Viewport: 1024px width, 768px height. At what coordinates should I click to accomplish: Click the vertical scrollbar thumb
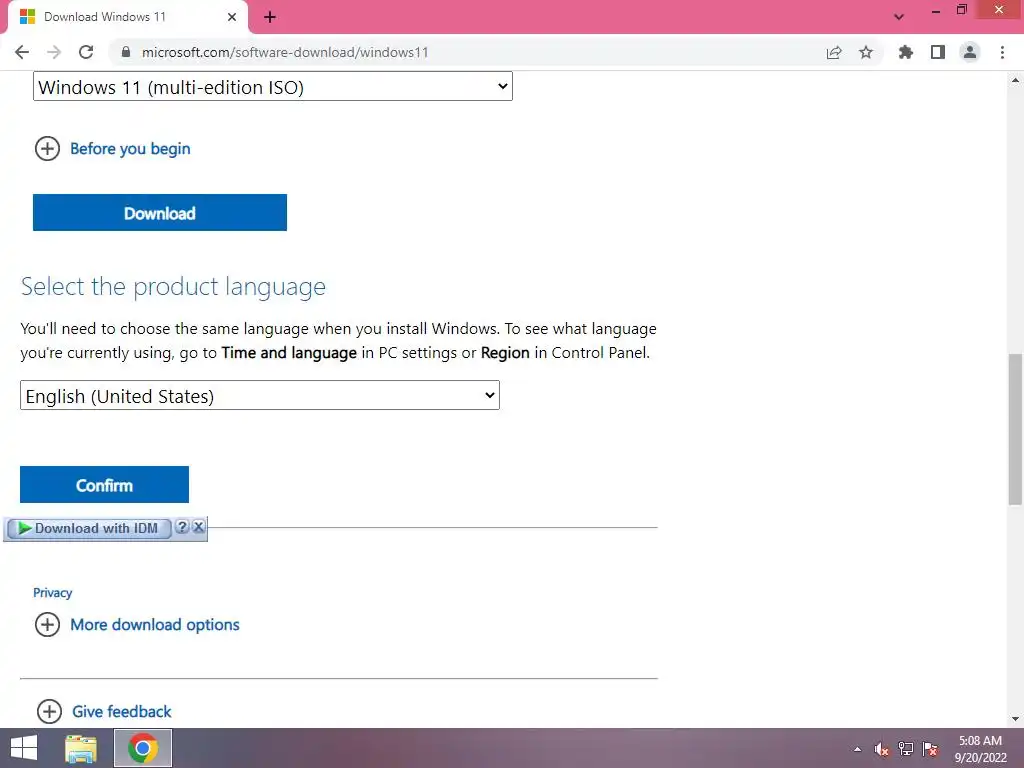(1015, 429)
